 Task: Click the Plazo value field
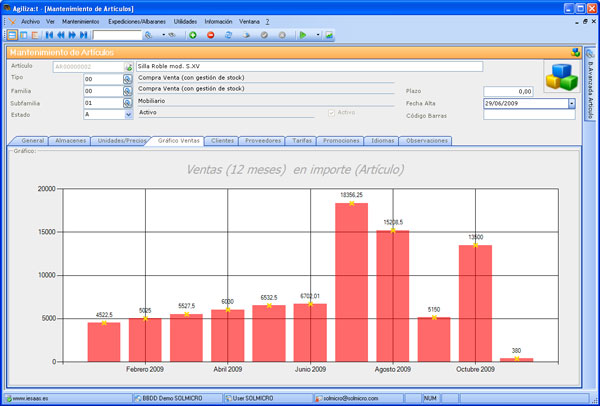tap(508, 91)
